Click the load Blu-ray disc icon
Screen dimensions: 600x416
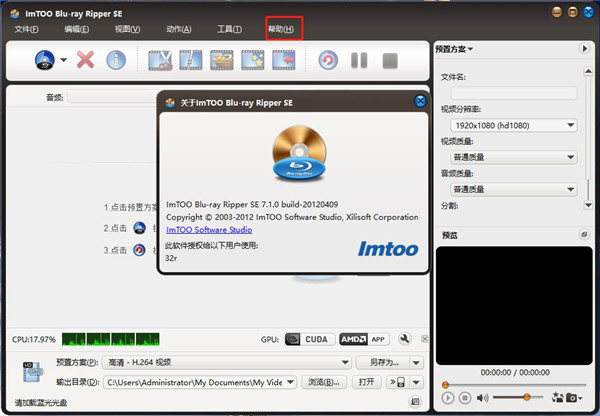[45, 60]
